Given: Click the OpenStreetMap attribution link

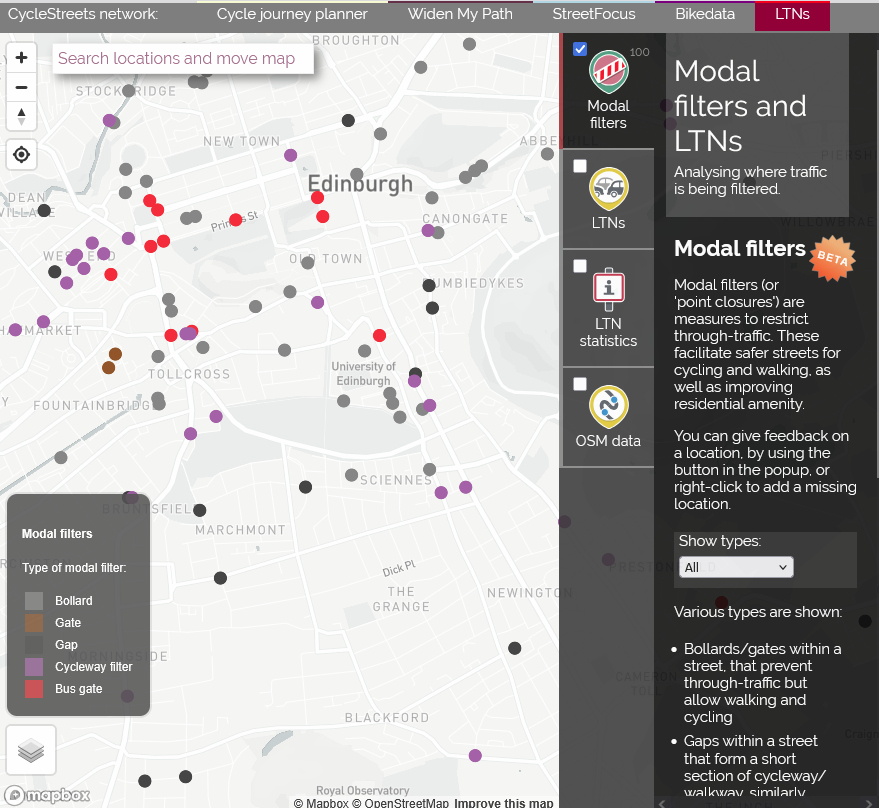Looking at the screenshot, I should pos(406,803).
